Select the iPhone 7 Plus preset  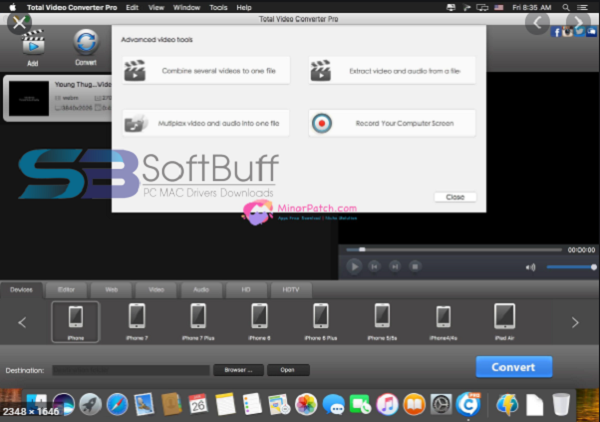pyautogui.click(x=198, y=322)
